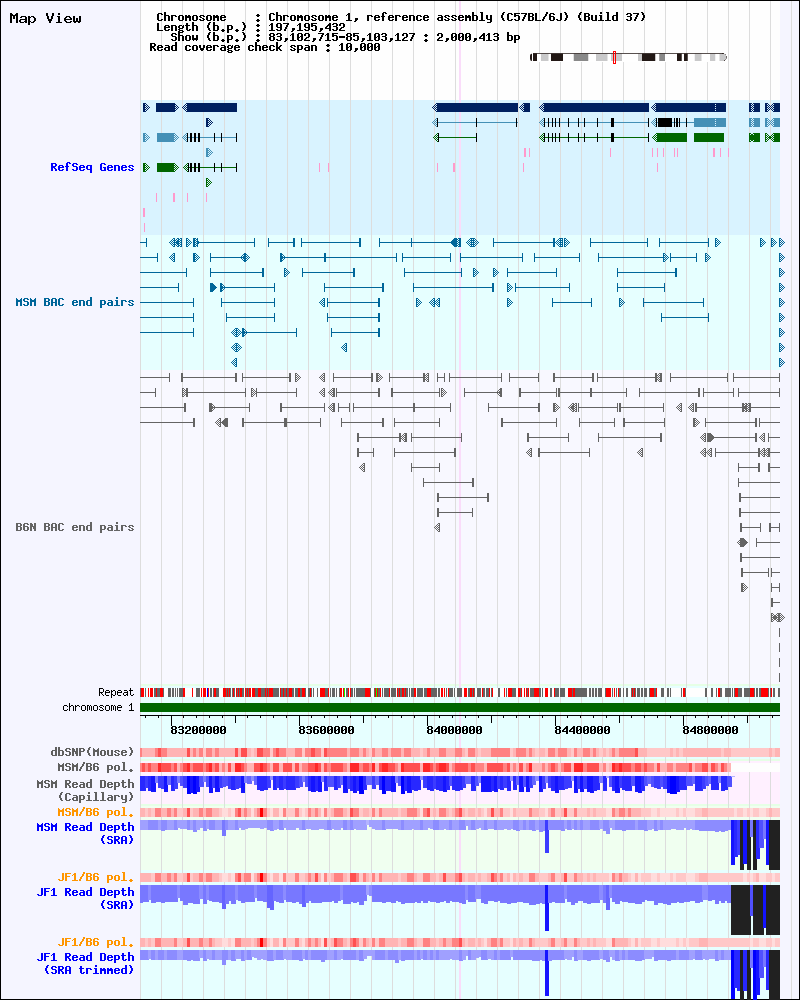The image size is (800, 1000).
Task: Select the dbSNP(Mouse) track label
Action: point(93,752)
